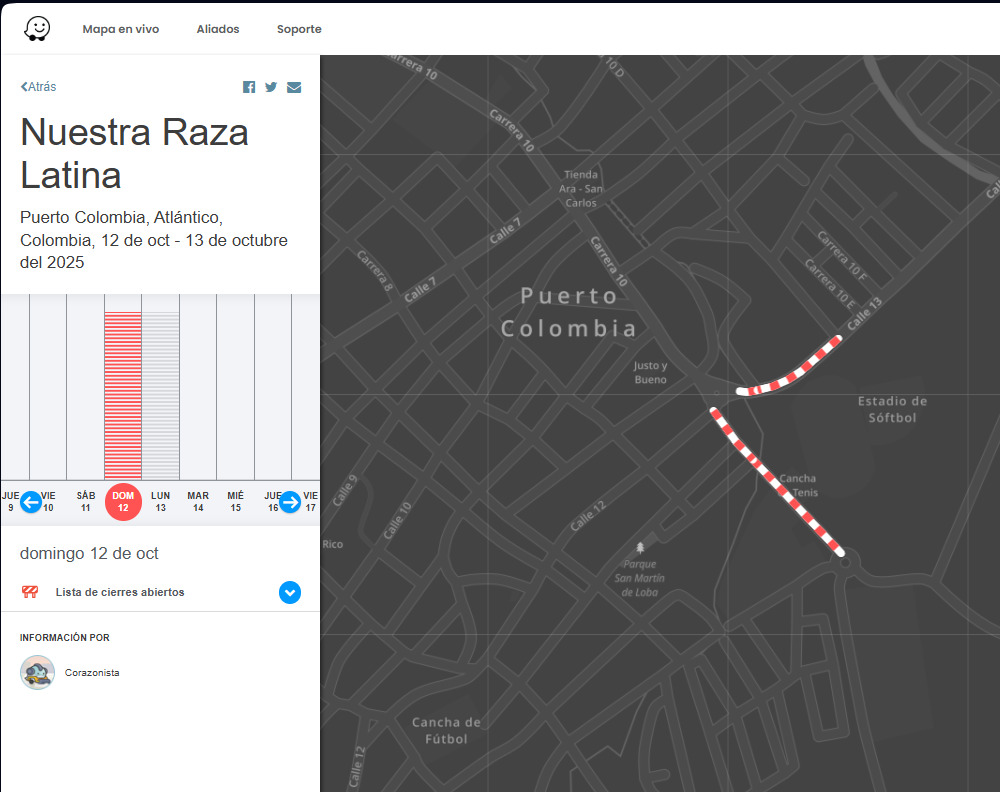
Task: Click the road closure barrier icon
Action: point(30,592)
